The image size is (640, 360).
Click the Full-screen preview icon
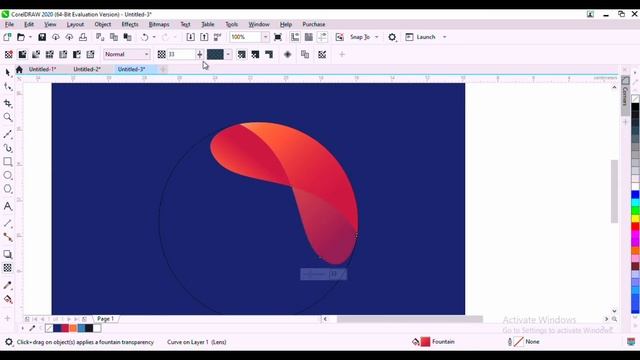pos(278,37)
